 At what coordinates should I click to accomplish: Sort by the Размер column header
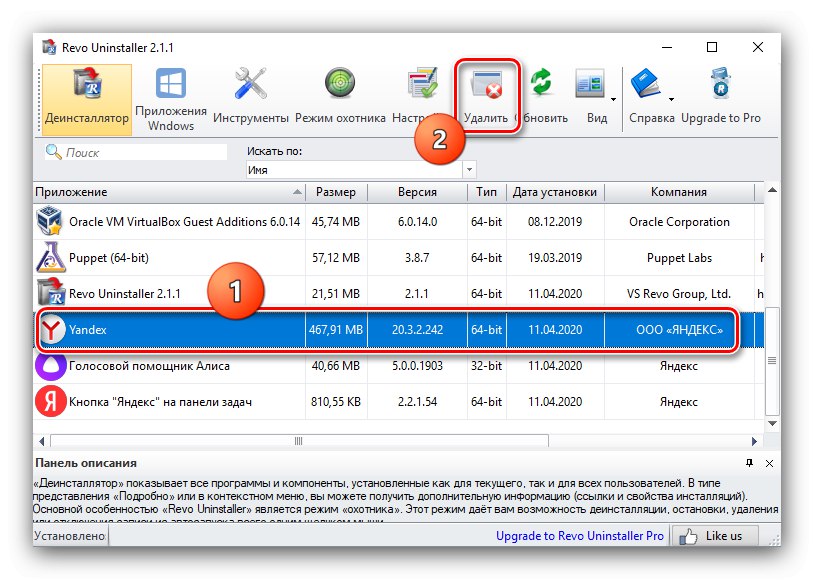click(336, 192)
